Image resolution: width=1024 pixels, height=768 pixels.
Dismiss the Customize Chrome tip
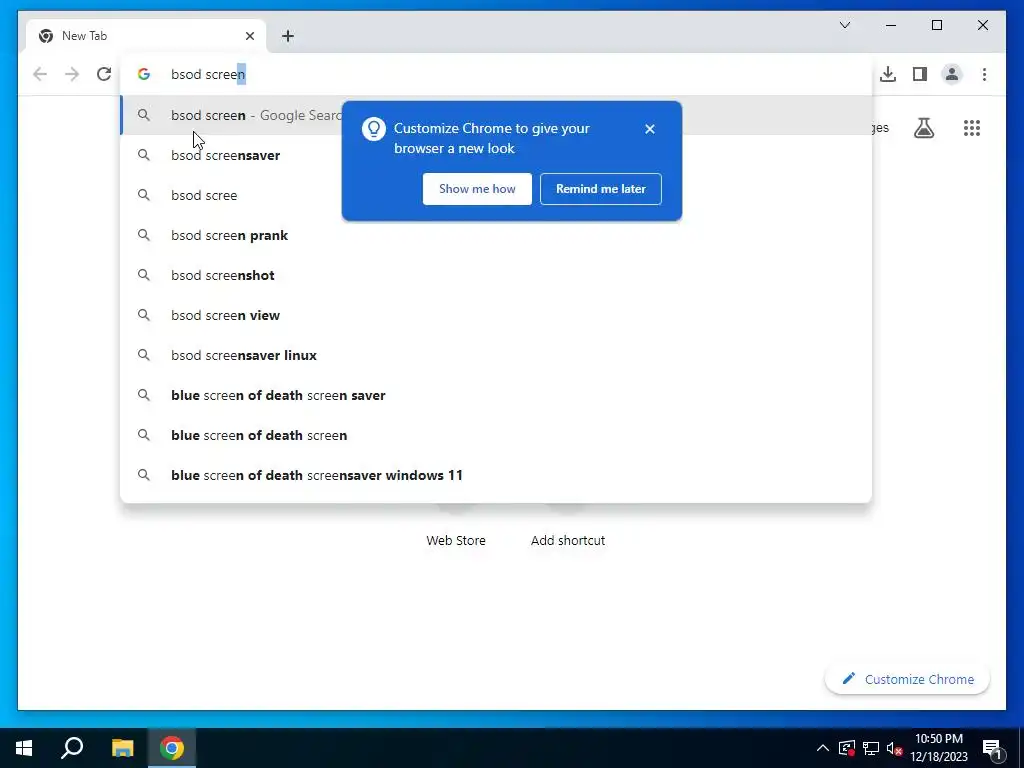(x=650, y=129)
